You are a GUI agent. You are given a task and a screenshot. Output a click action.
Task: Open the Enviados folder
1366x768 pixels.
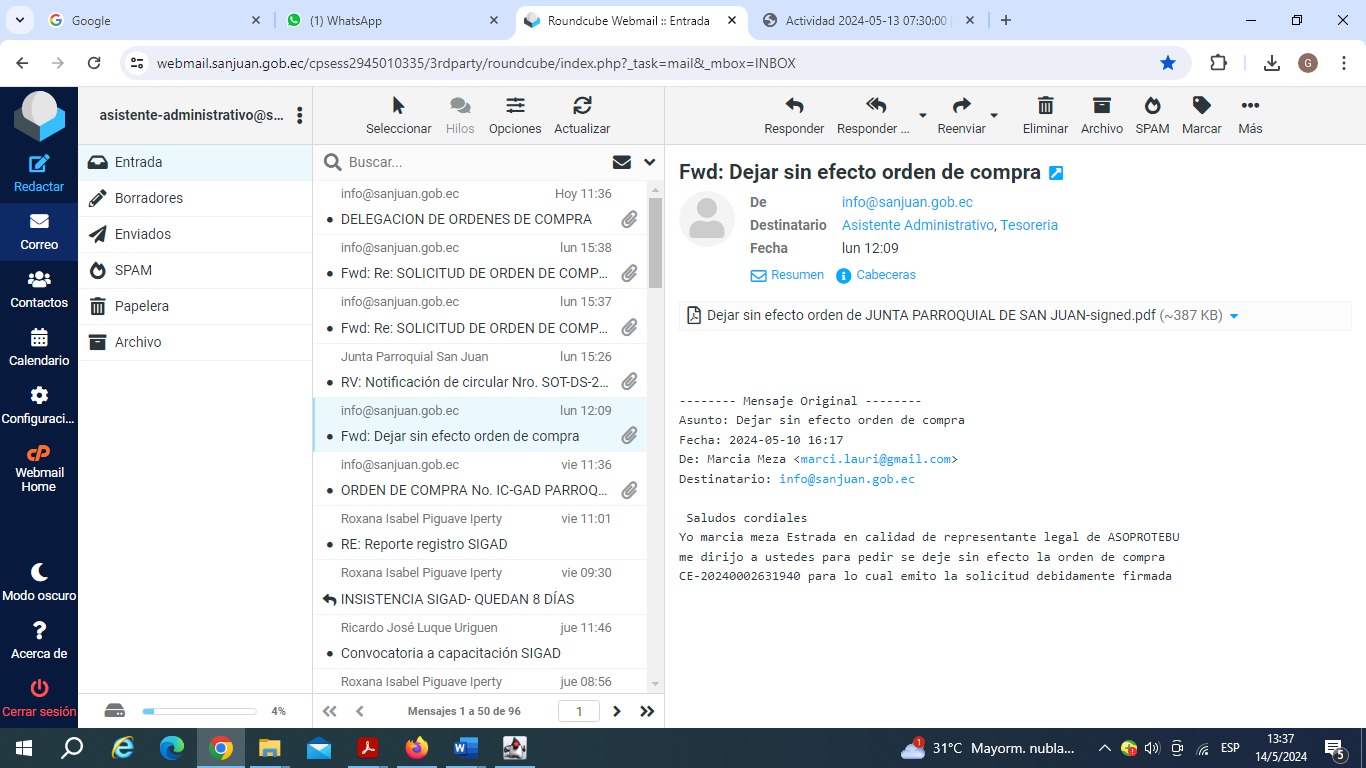(x=143, y=234)
